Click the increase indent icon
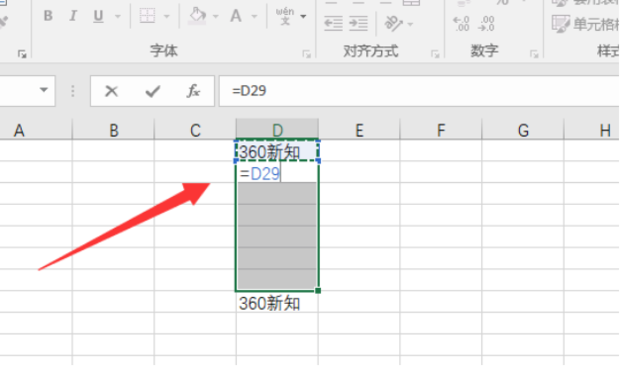The height and width of the screenshot is (374, 620). [358, 24]
